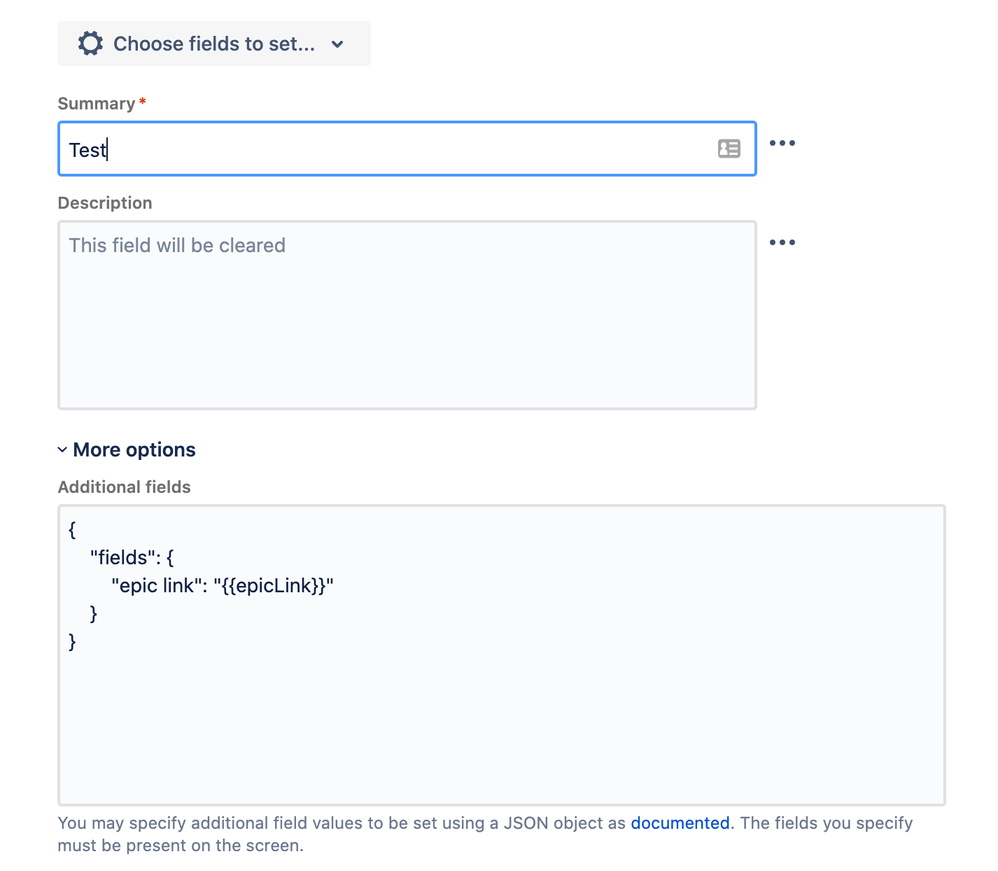Open the three-dot menu beside Summary
Viewport: 998px width, 871px height.
coord(782,143)
